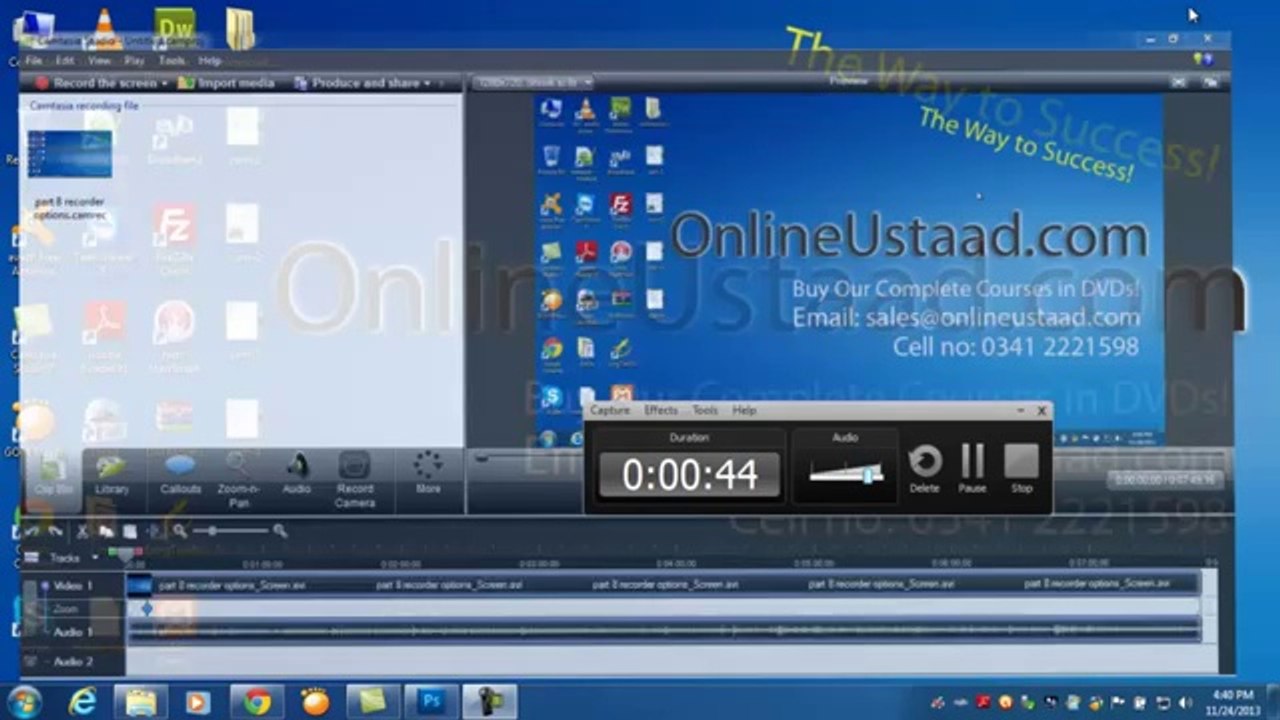Open the View menu in Camtasia Studio

click(x=99, y=61)
